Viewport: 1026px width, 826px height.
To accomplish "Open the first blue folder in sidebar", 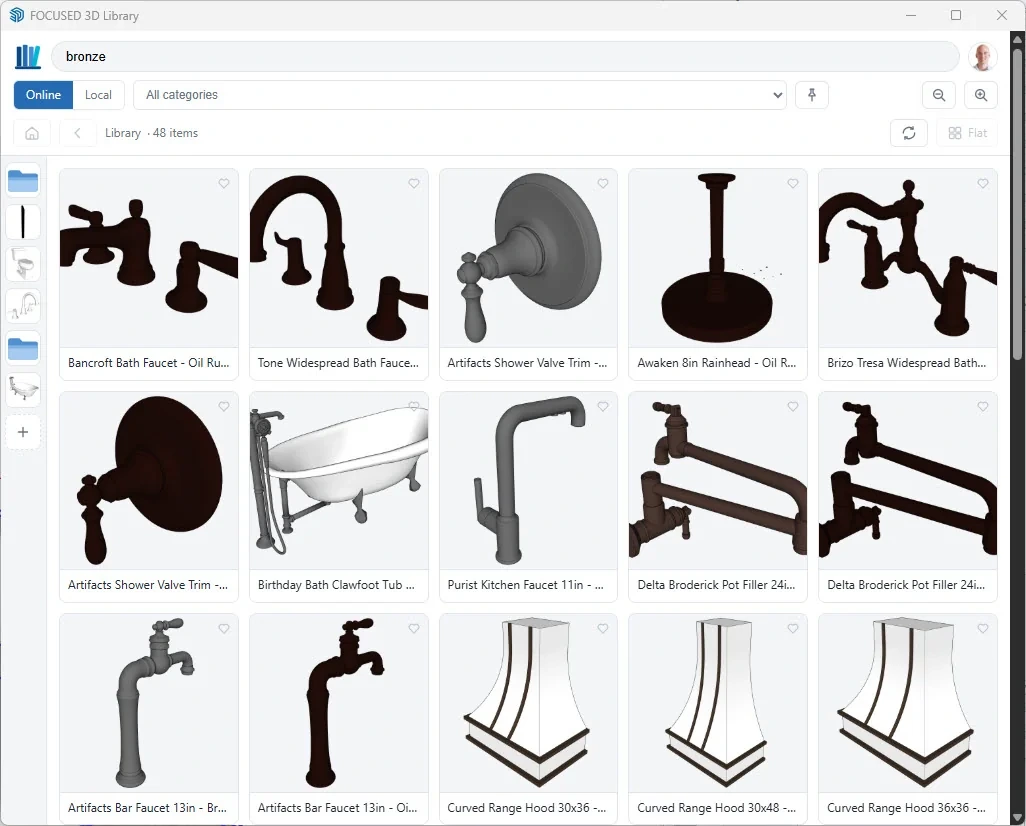I will [23, 181].
